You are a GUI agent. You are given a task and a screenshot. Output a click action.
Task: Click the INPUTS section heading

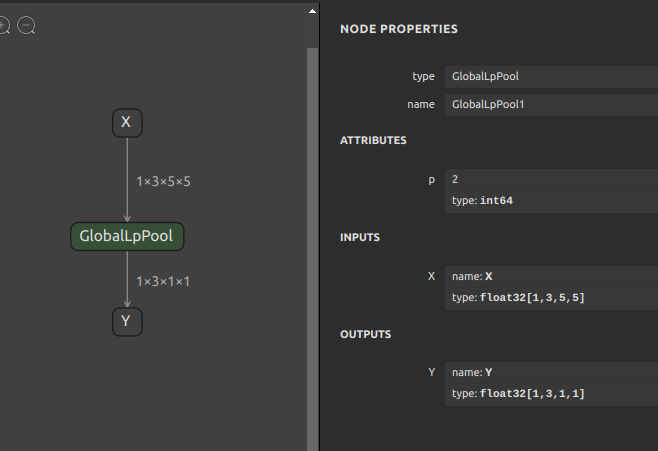tap(360, 237)
